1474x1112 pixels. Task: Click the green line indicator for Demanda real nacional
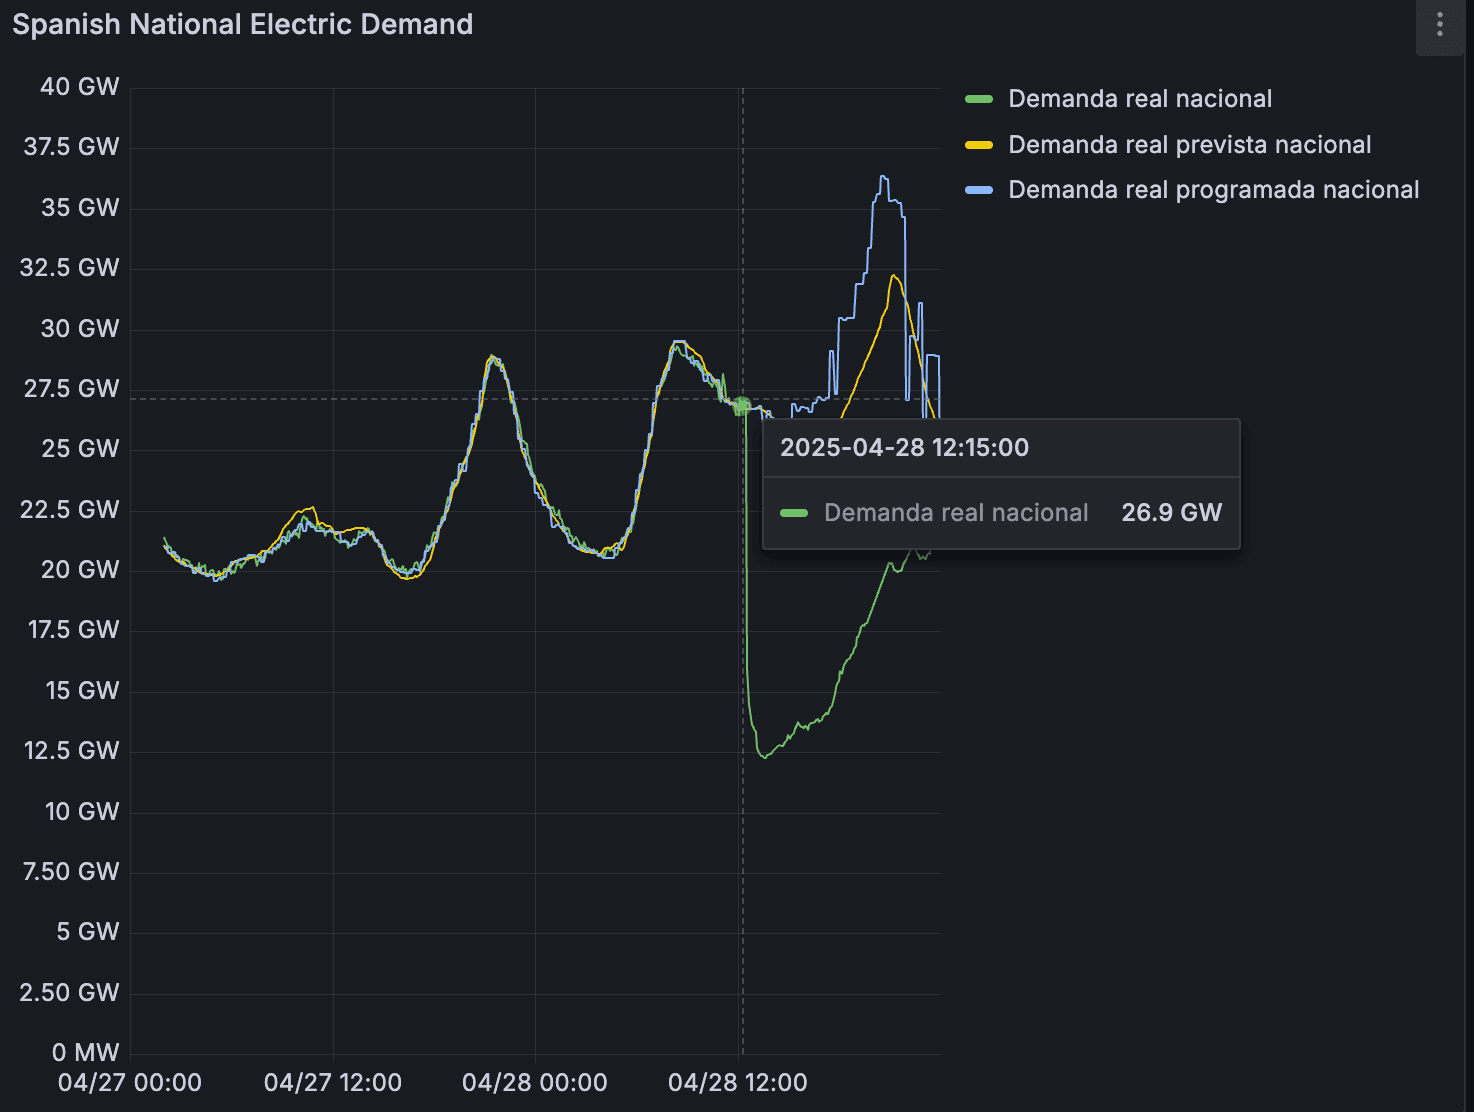[978, 98]
